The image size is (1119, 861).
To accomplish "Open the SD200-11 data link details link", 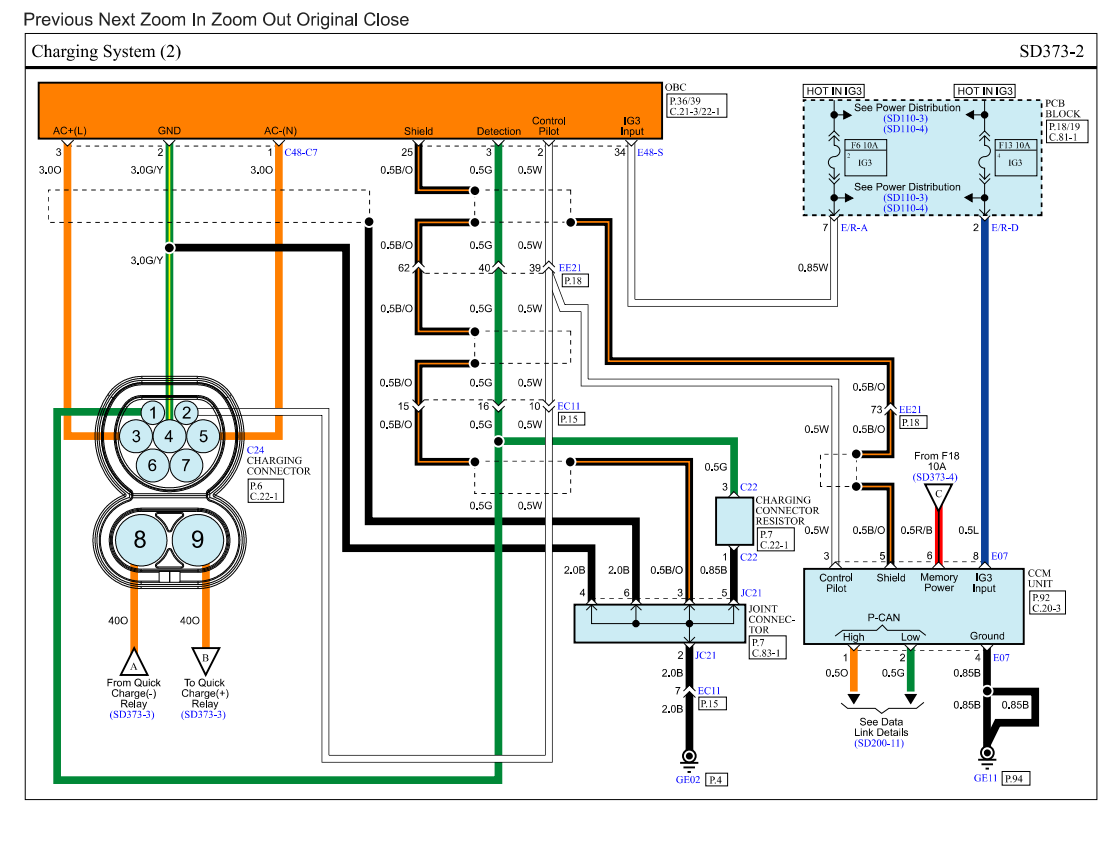I will [x=879, y=743].
